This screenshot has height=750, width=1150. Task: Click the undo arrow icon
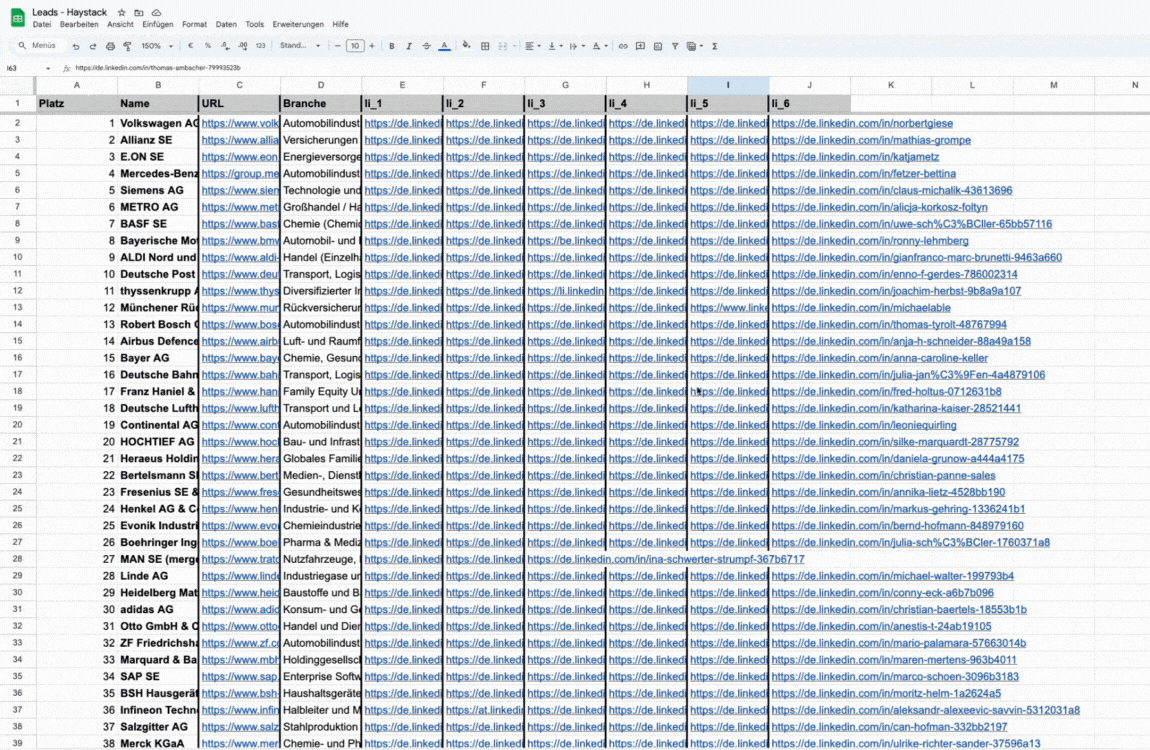click(x=76, y=46)
